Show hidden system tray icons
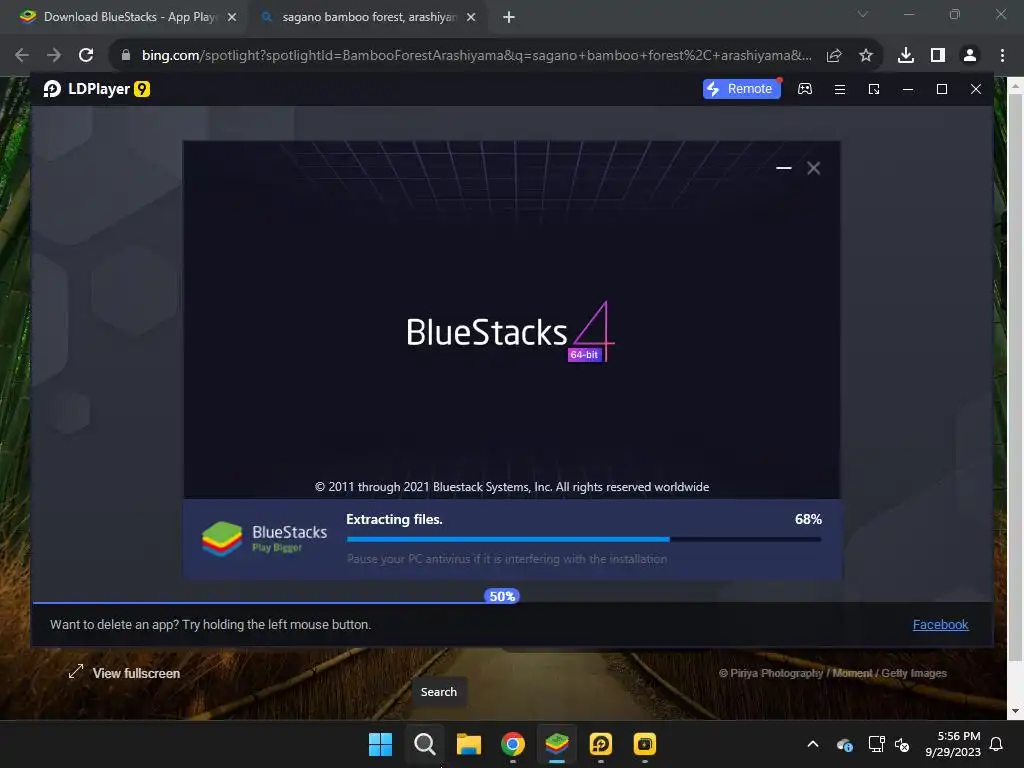1024x768 pixels. pyautogui.click(x=813, y=744)
